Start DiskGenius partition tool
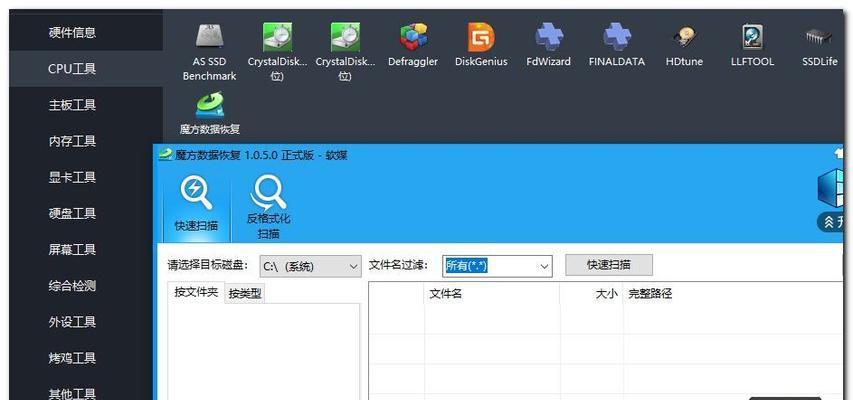853x400 pixels. 481,46
